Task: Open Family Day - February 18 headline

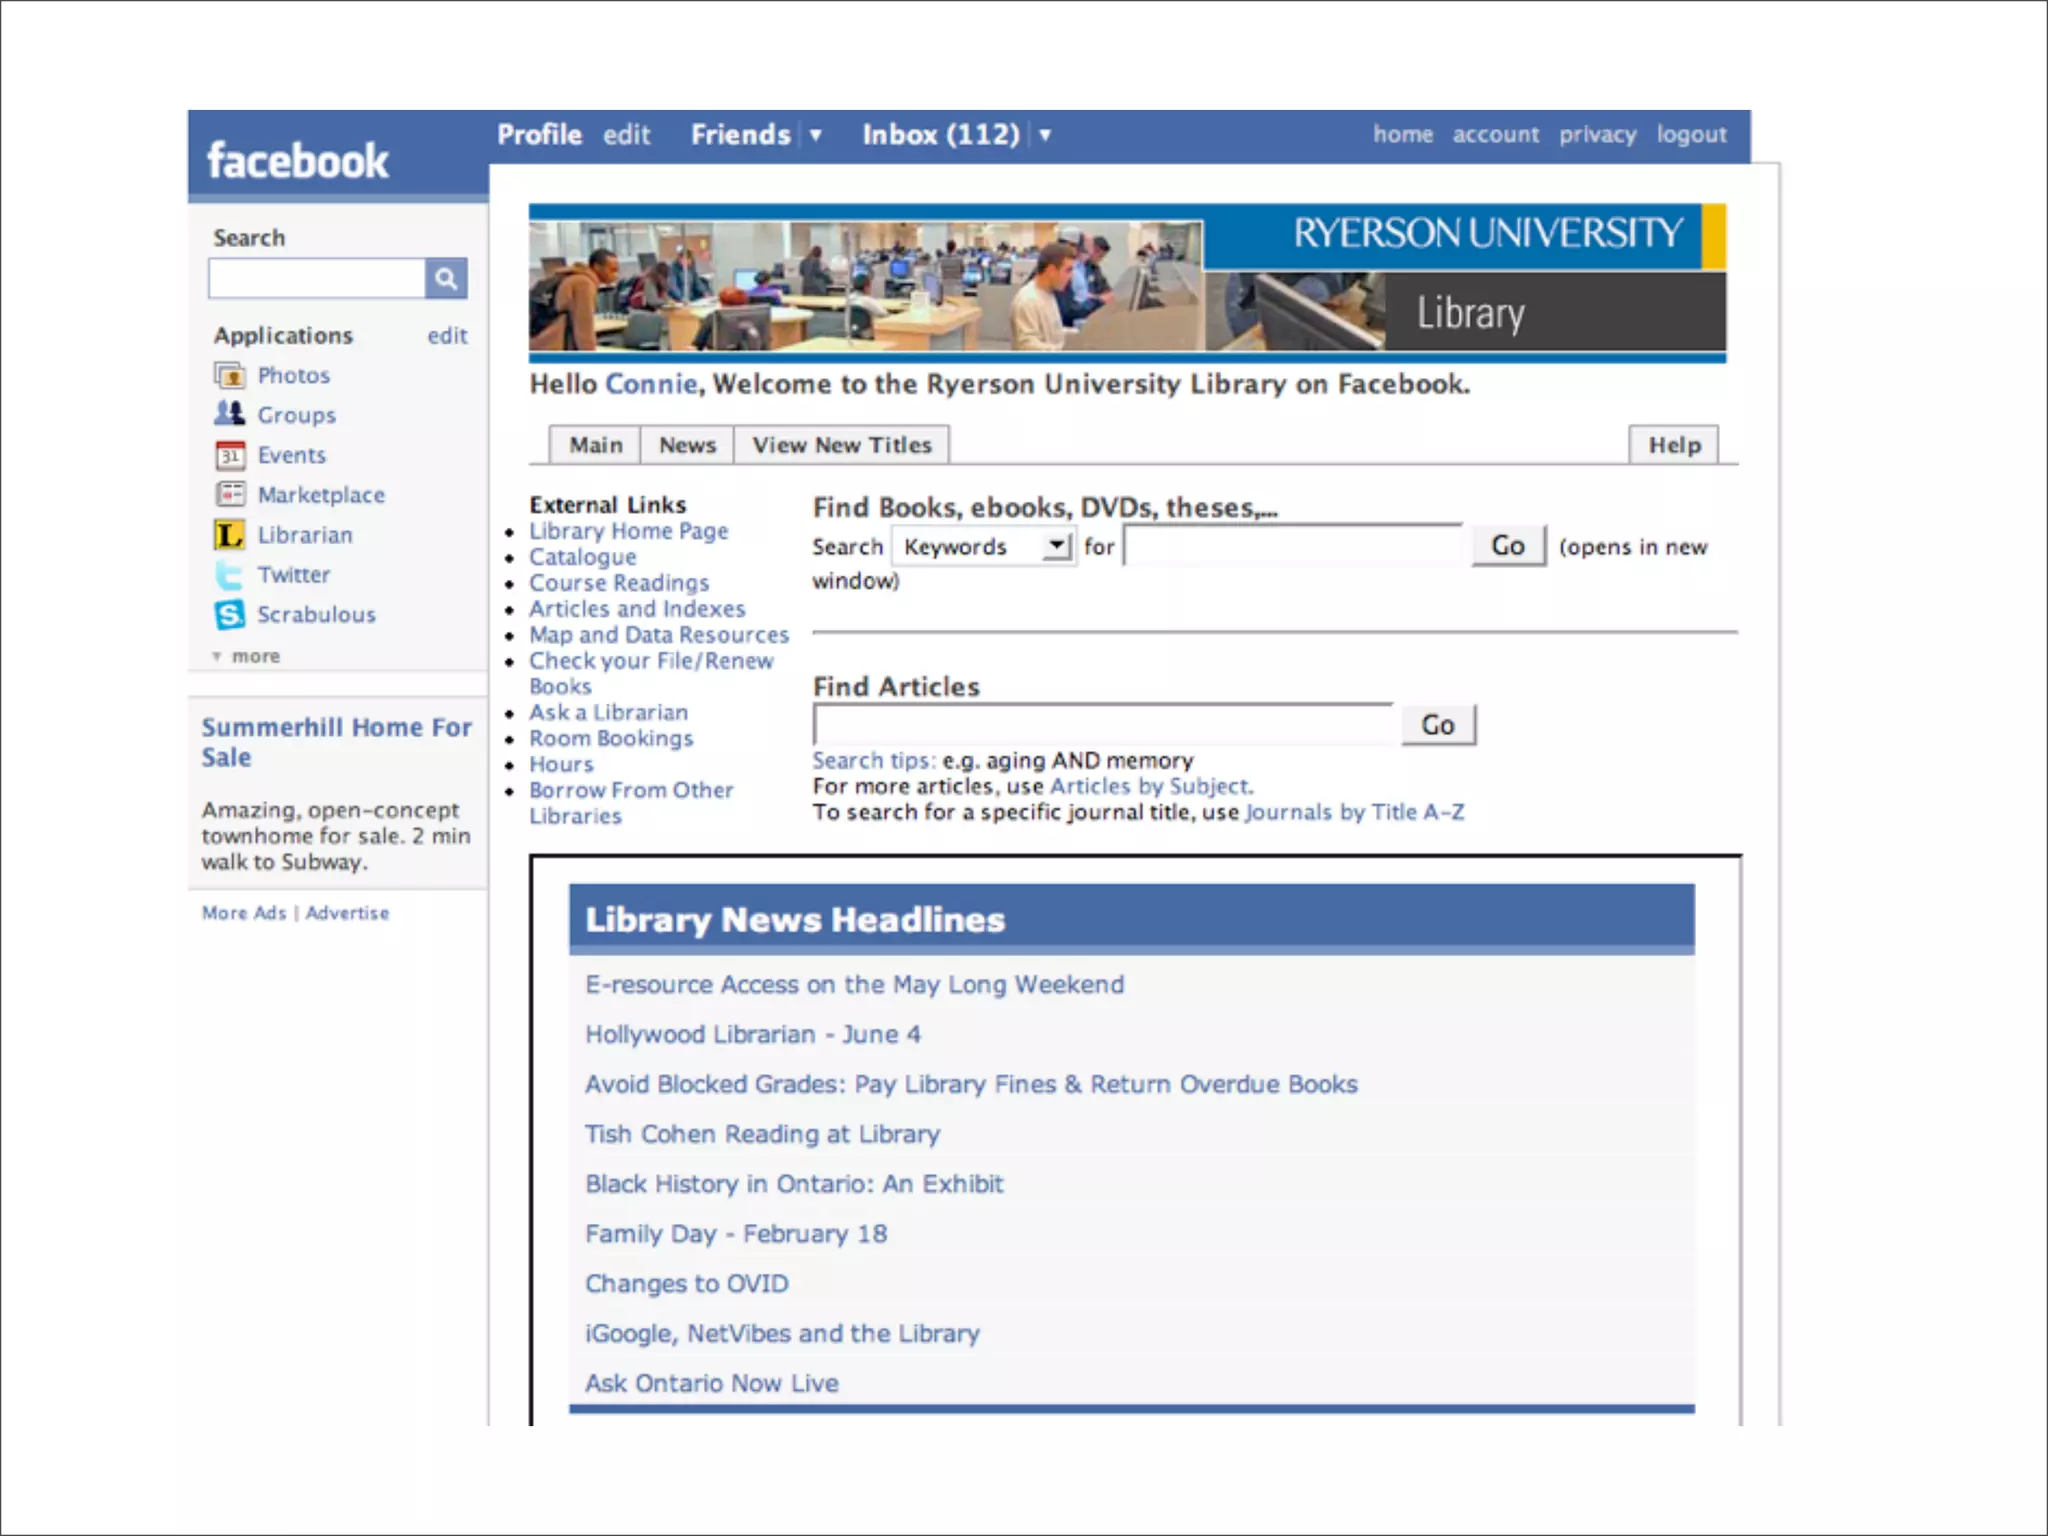Action: click(x=736, y=1234)
